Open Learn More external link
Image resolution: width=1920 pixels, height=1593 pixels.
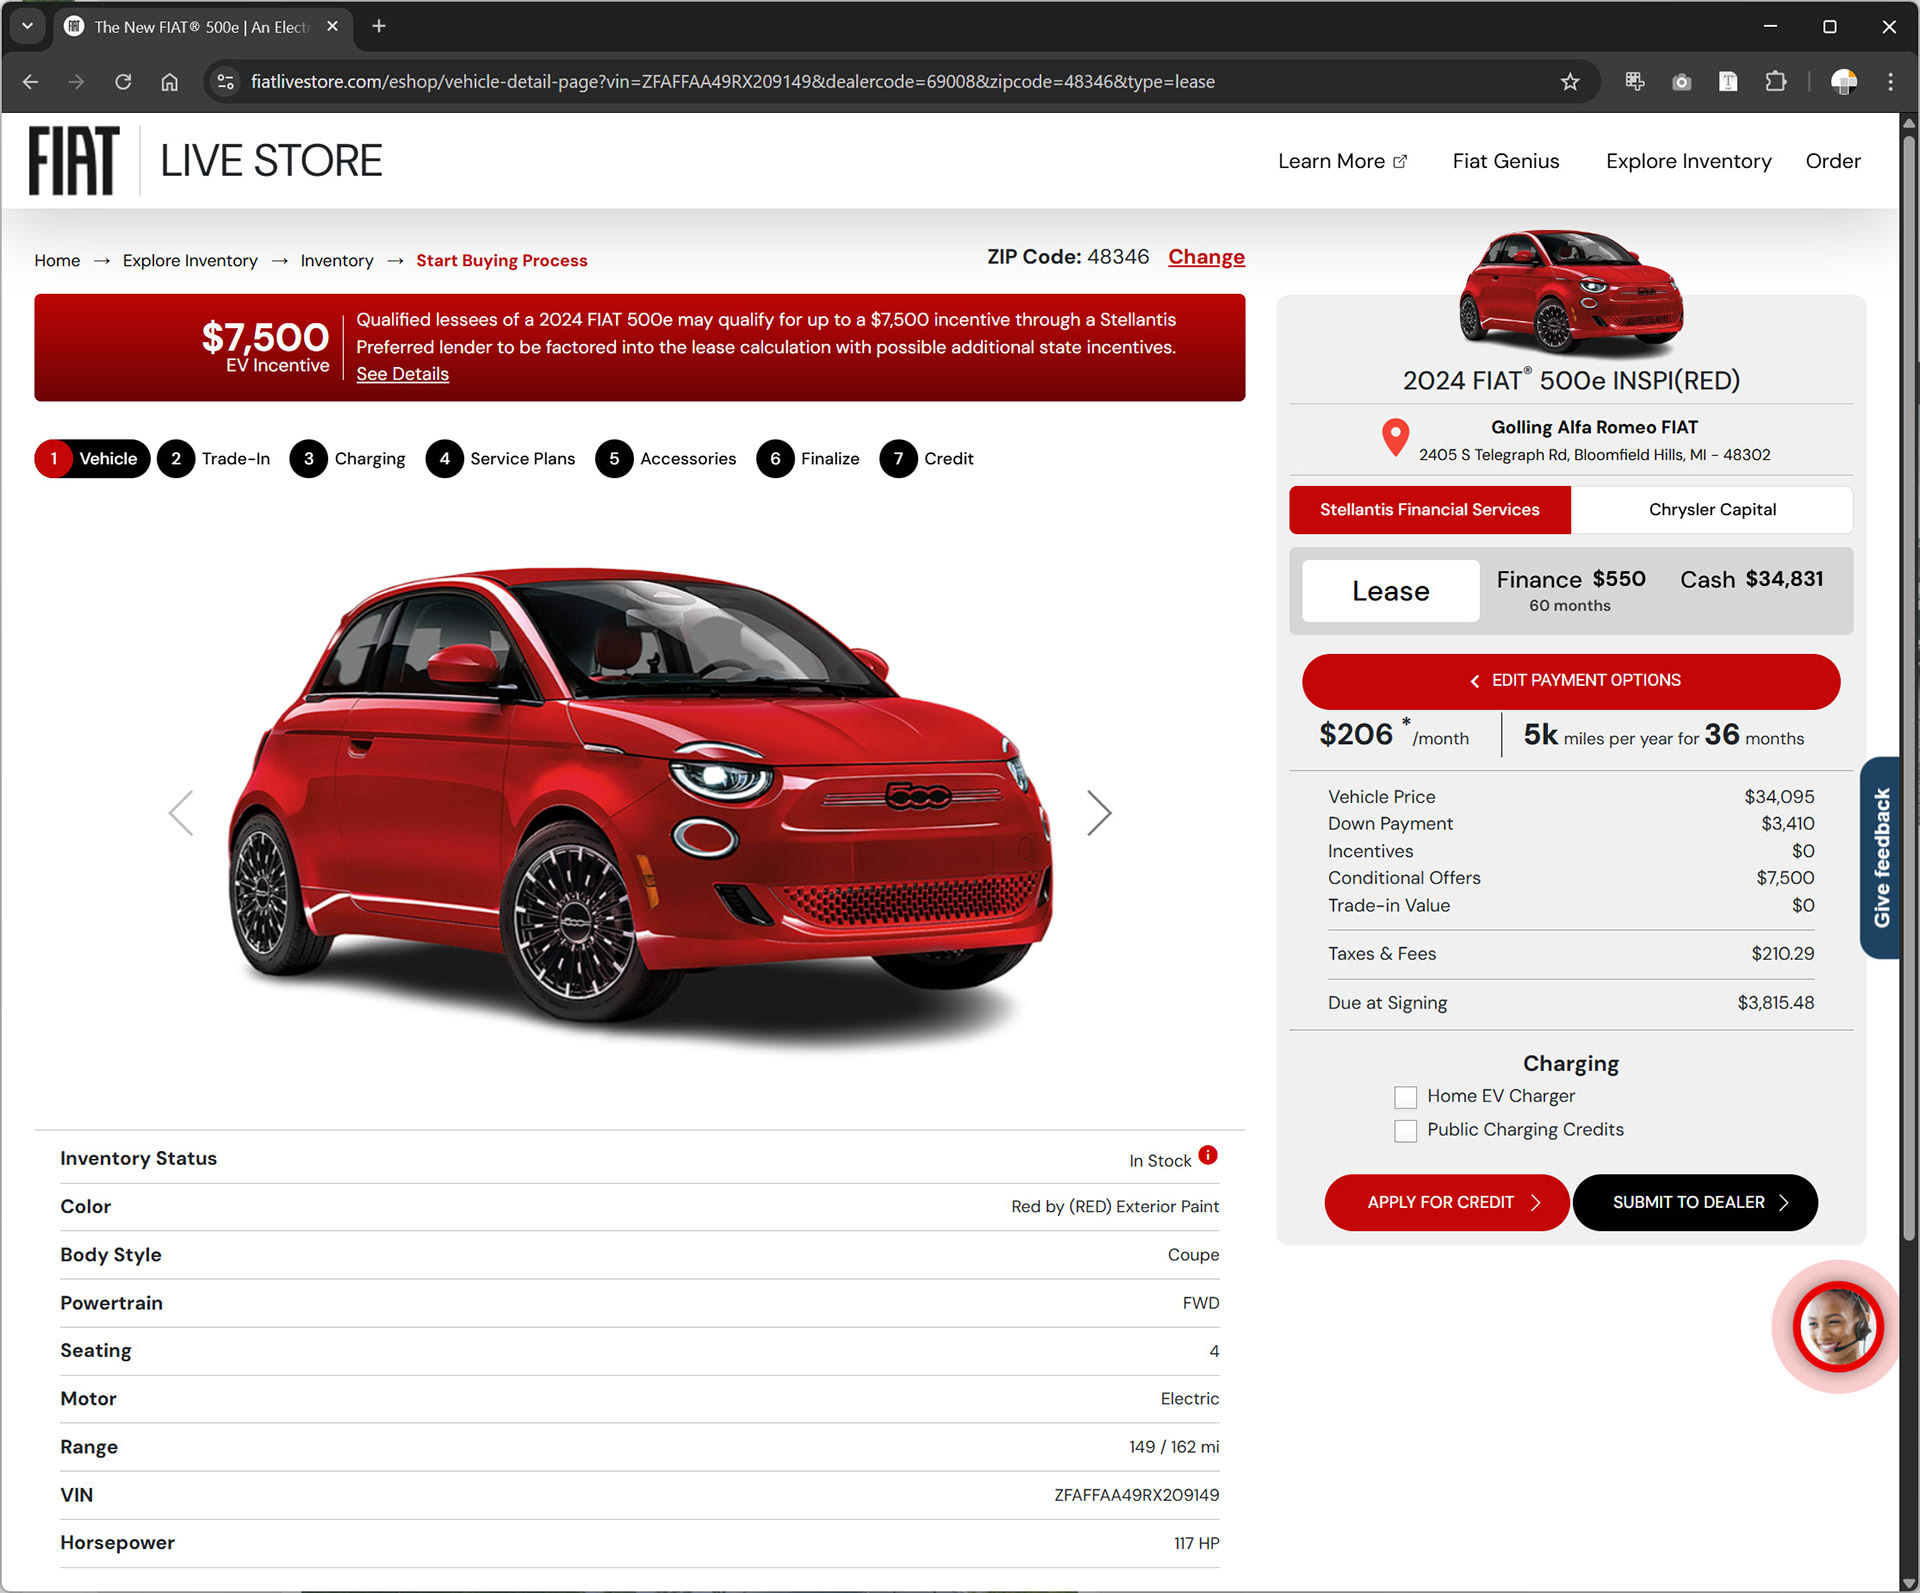click(x=1342, y=161)
